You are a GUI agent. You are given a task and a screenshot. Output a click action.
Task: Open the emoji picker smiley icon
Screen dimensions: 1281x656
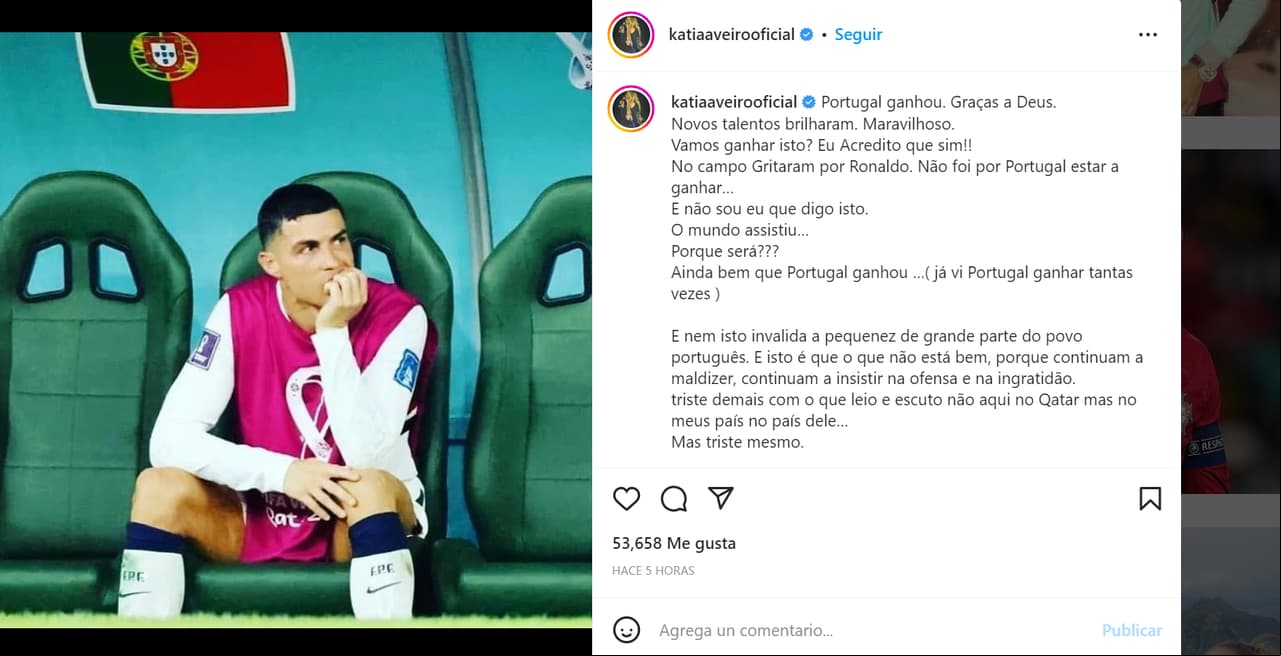point(626,630)
